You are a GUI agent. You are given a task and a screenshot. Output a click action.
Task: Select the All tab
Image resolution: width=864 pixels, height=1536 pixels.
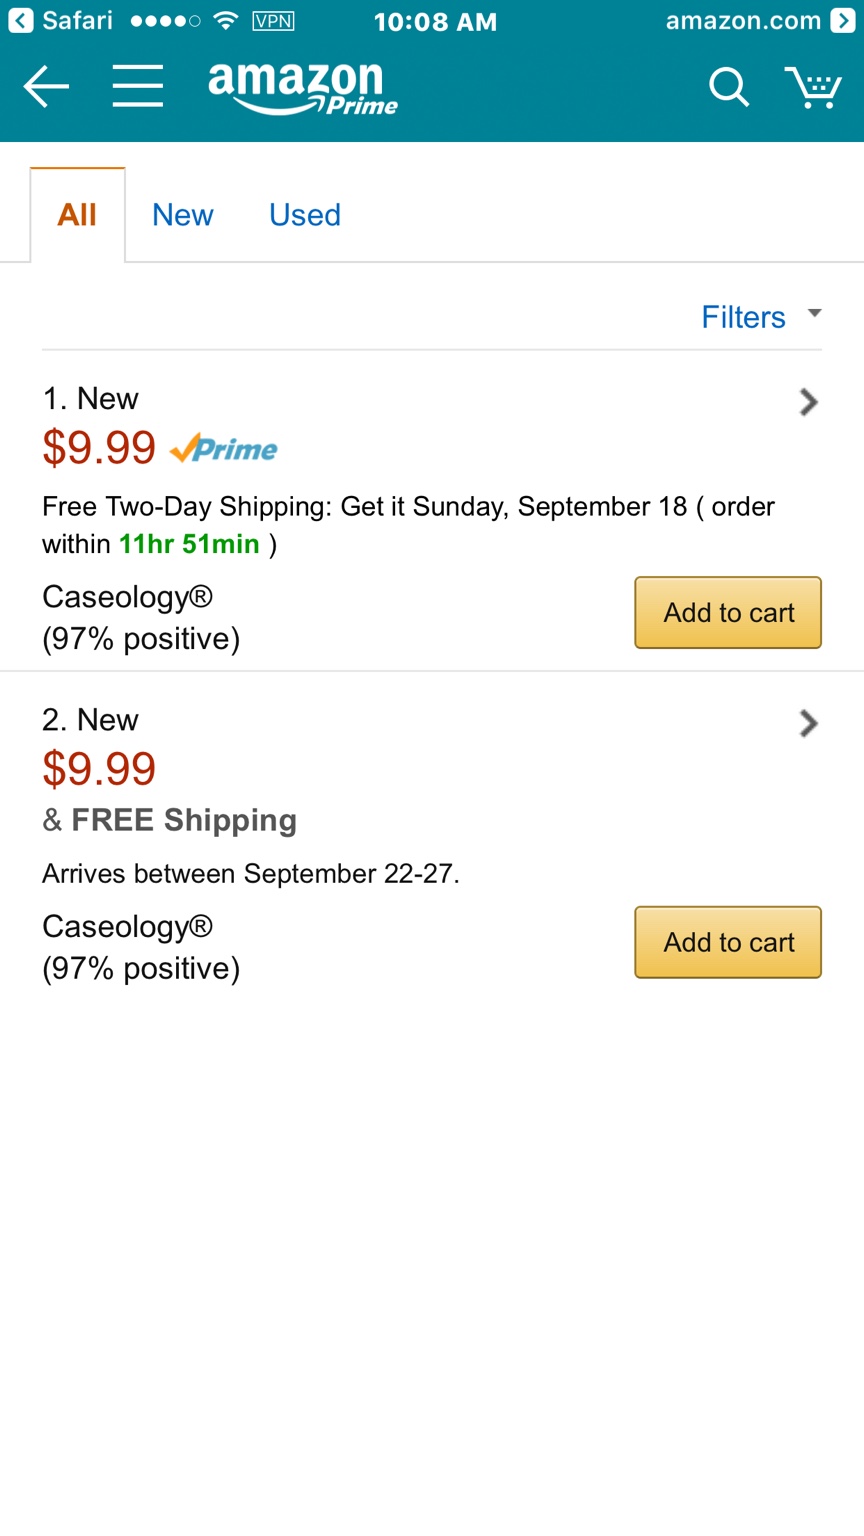pyautogui.click(x=77, y=215)
